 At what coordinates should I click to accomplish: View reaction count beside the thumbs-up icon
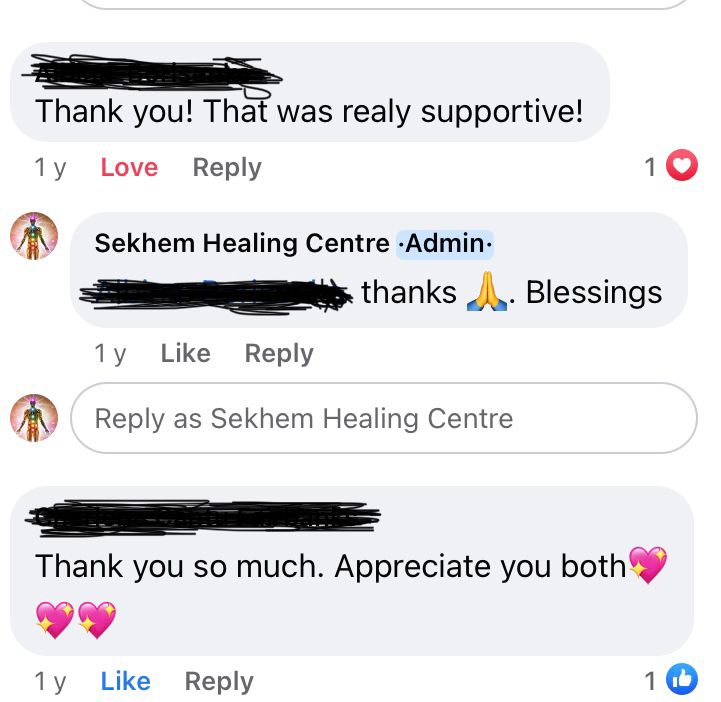[650, 681]
